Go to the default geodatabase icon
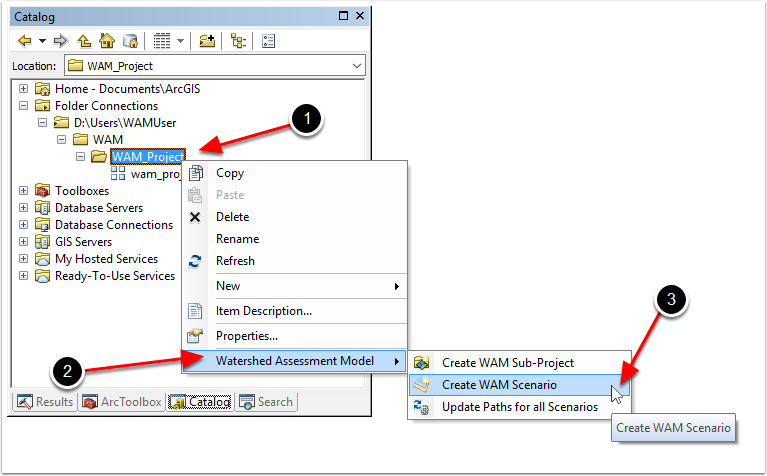Viewport: 767px width, 476px height. pos(130,41)
